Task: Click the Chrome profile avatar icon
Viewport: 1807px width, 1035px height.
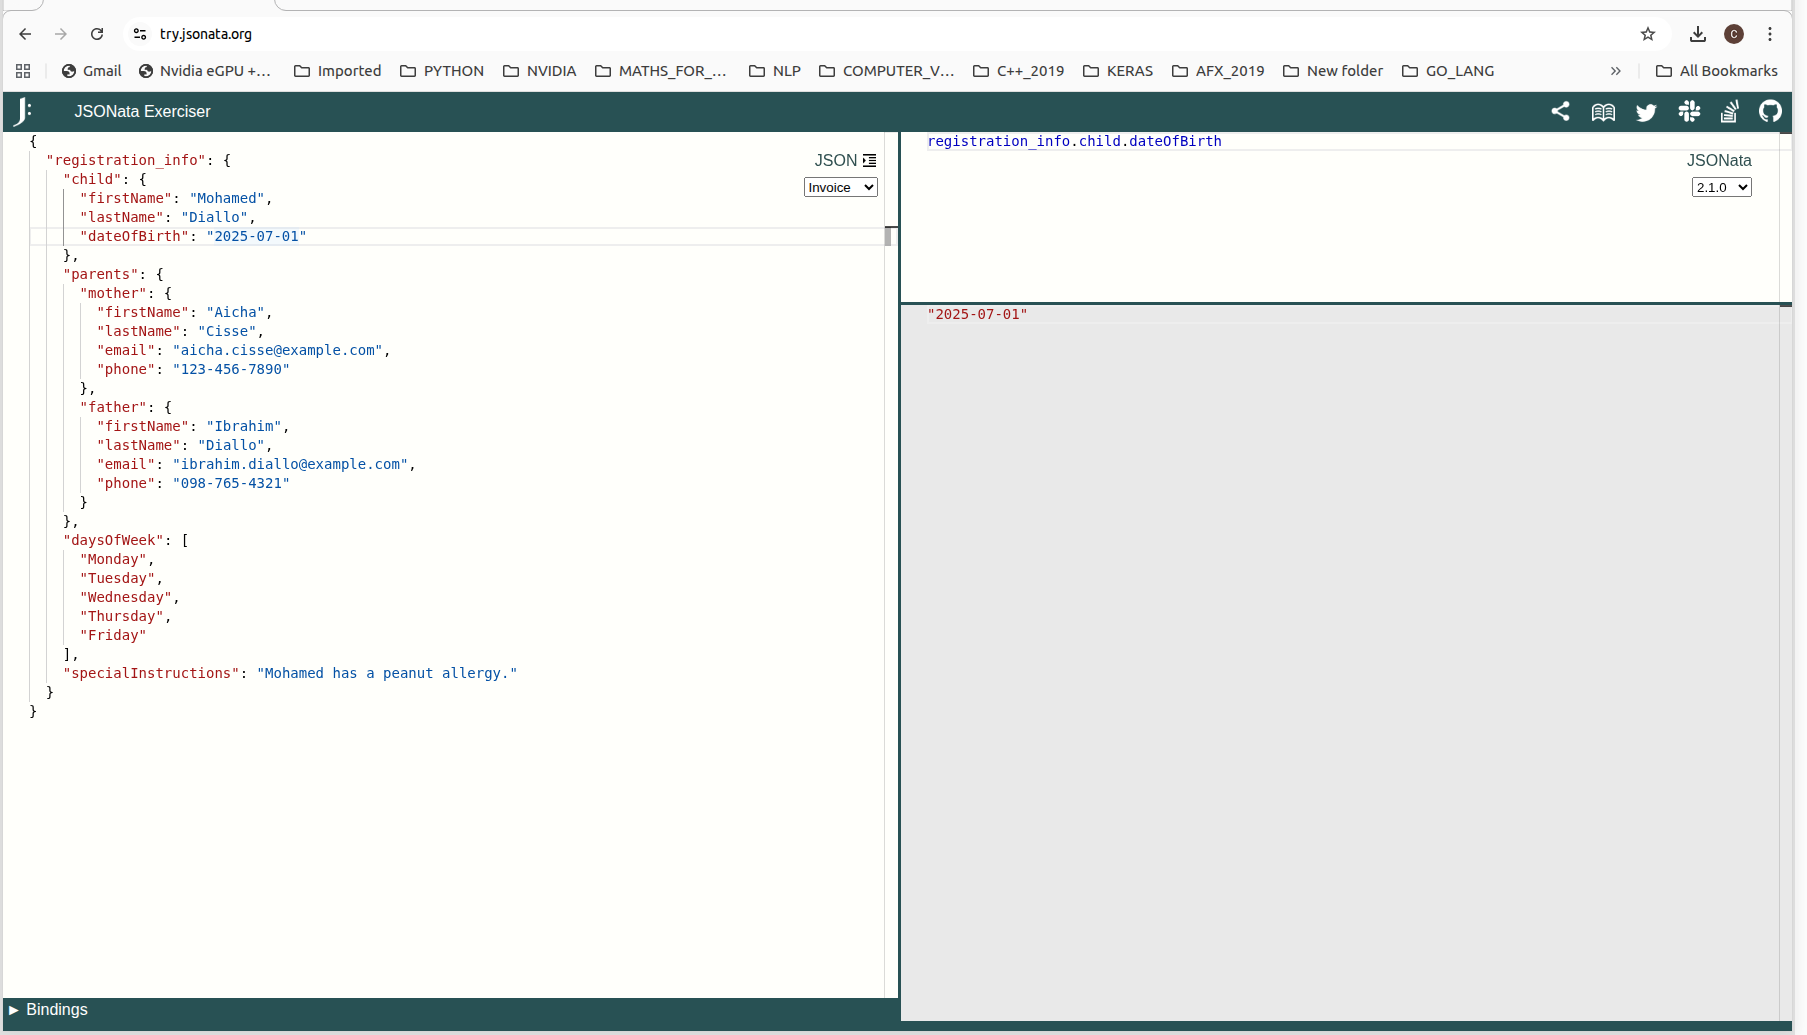Action: coord(1733,33)
